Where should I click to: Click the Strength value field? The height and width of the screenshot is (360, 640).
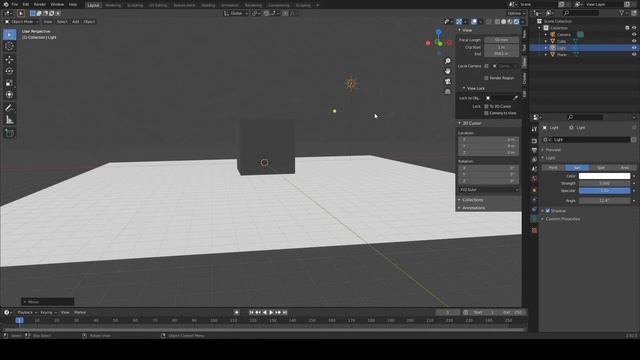click(x=604, y=183)
